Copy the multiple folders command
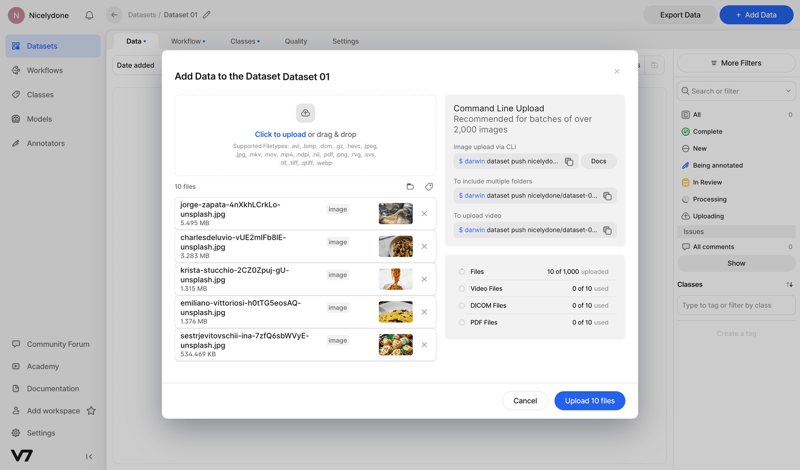The width and height of the screenshot is (800, 470). (x=607, y=196)
